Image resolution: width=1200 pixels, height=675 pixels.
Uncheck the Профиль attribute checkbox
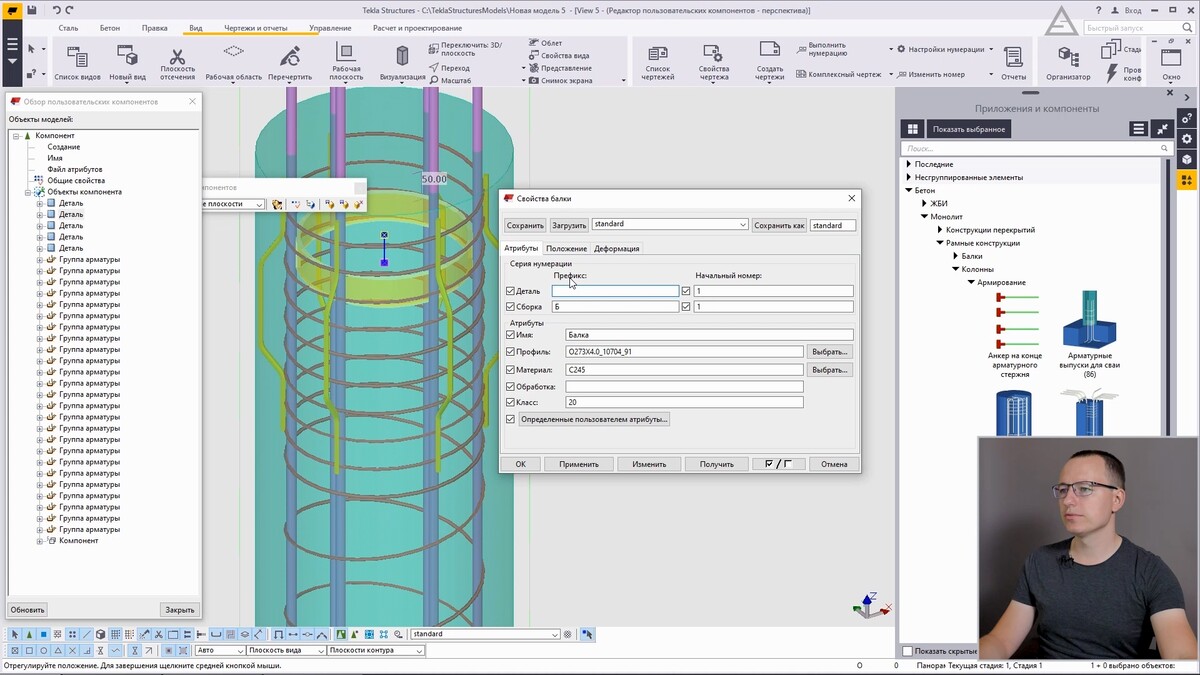pos(511,352)
